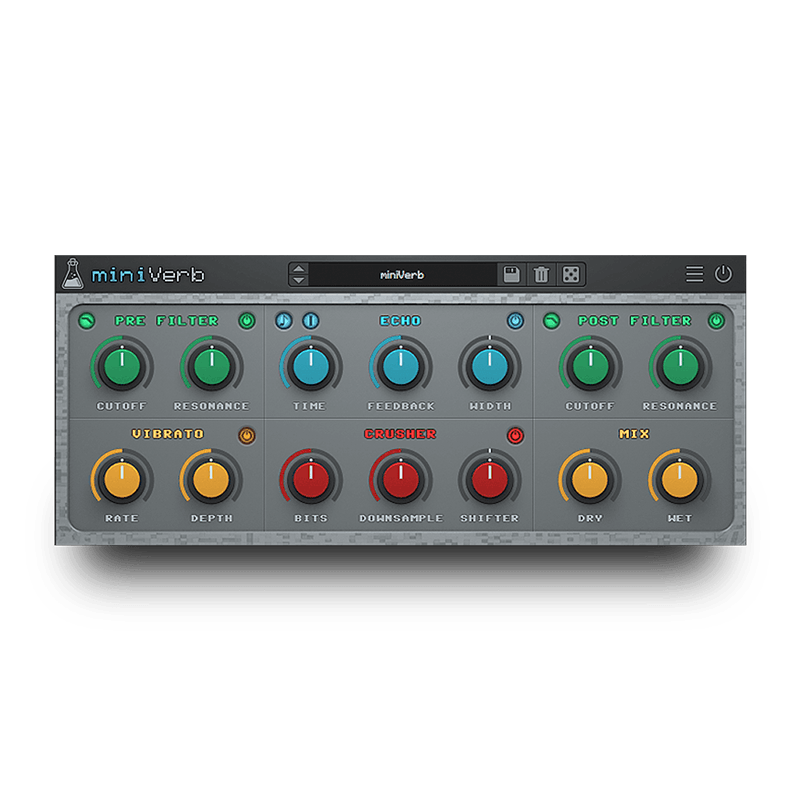Toggle Echo section power button
This screenshot has height=800, width=800.
[515, 321]
